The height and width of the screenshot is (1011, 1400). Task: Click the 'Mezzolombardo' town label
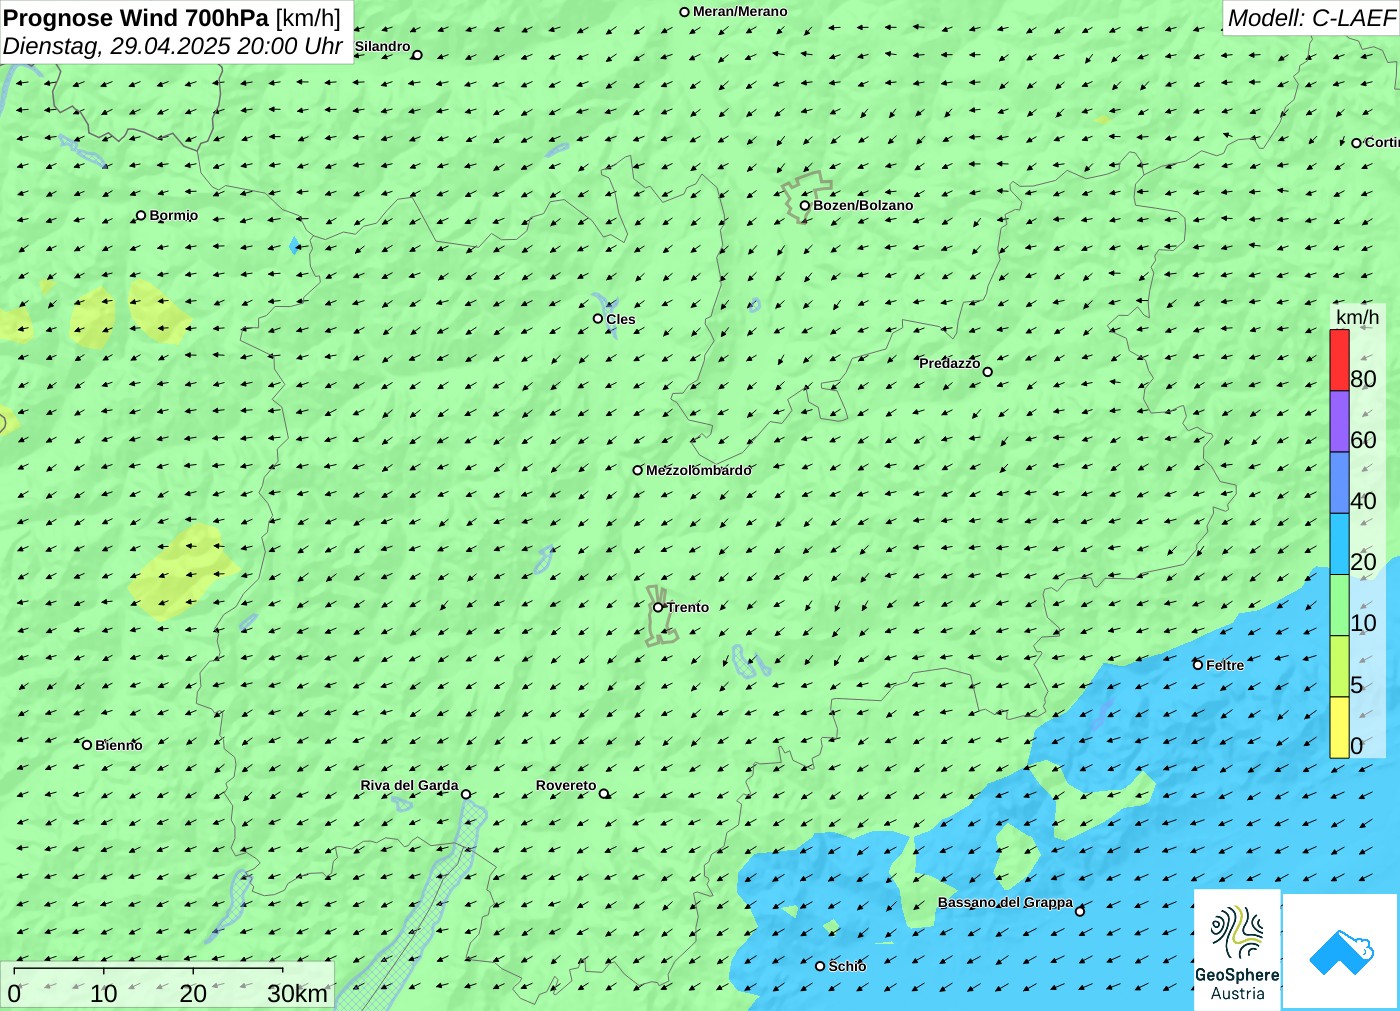698,470
